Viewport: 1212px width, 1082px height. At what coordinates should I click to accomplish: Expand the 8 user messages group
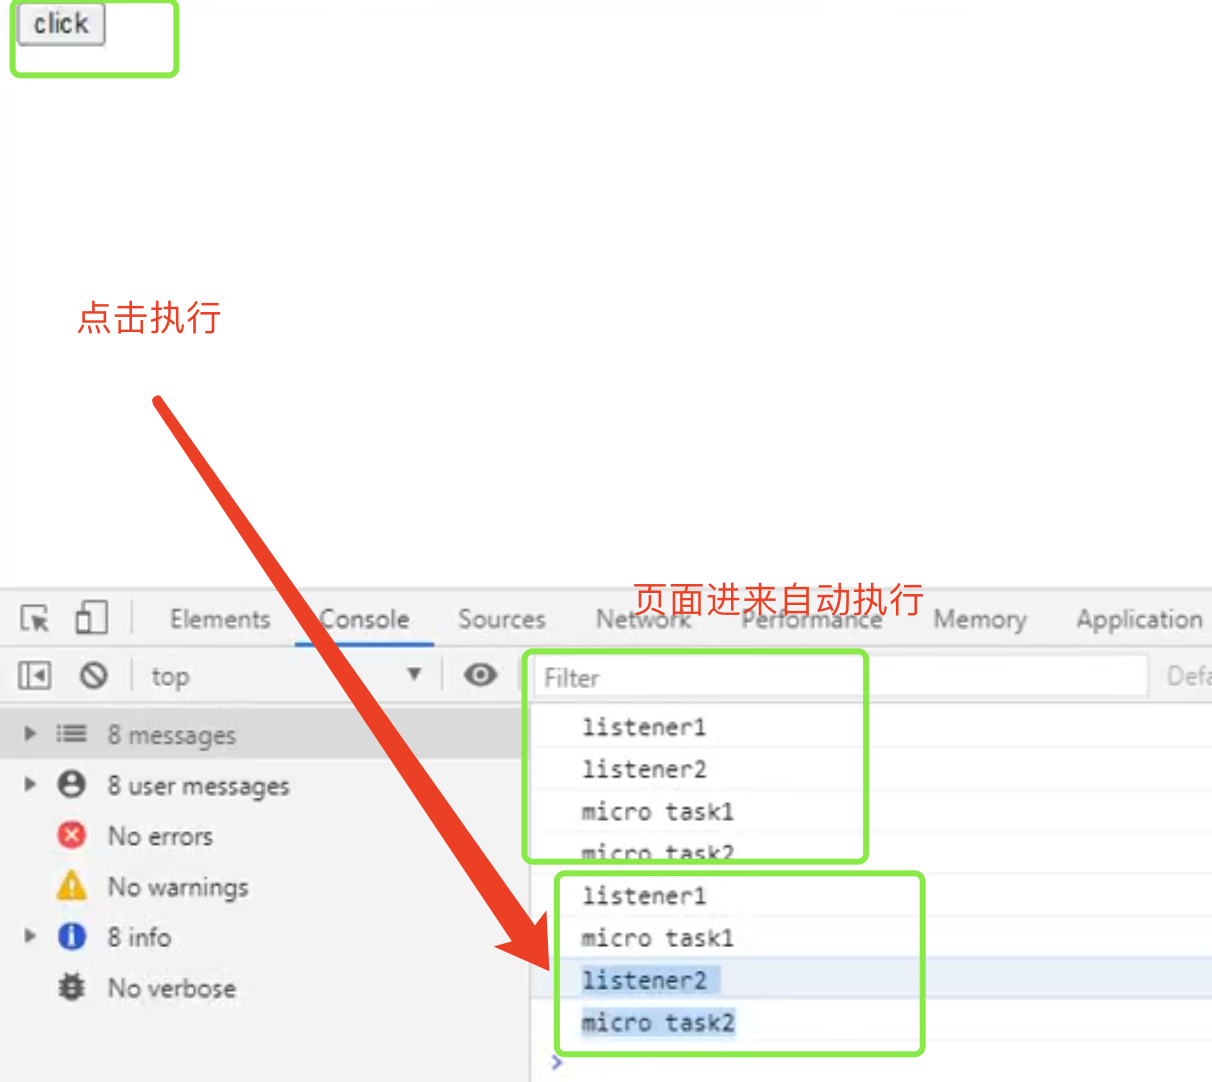click(x=30, y=785)
